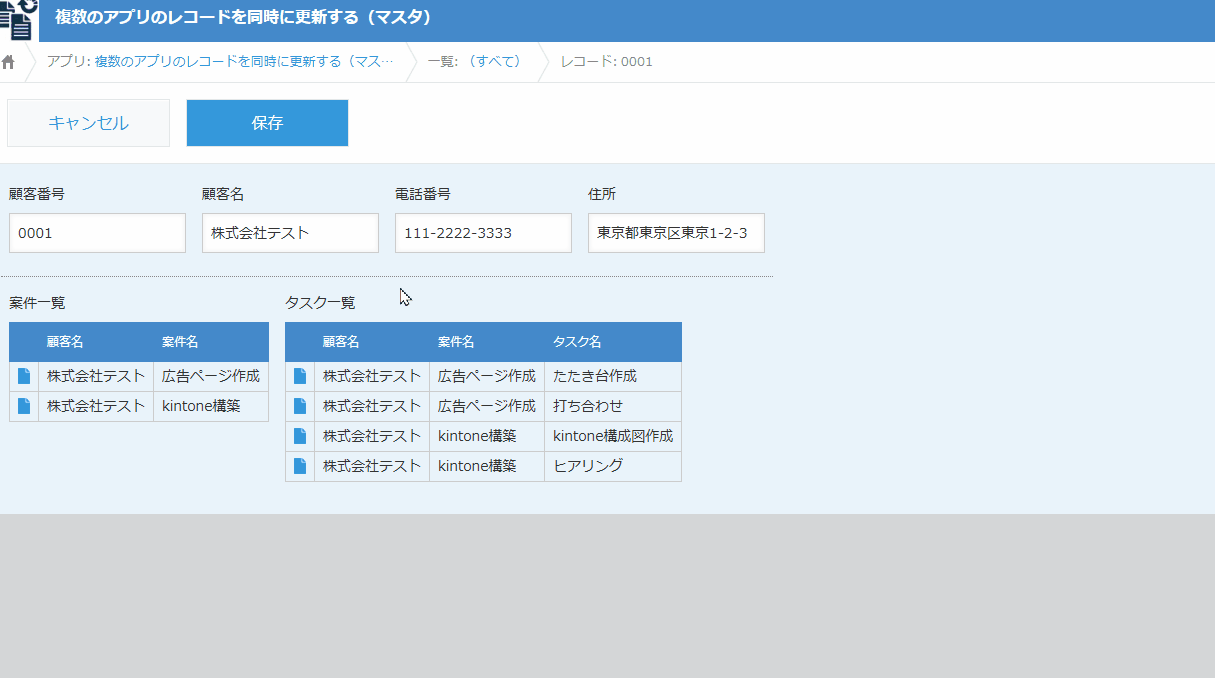This screenshot has height=678, width=1215.
Task: Select 案件名 column header in タスク一覧
Action: click(x=487, y=342)
